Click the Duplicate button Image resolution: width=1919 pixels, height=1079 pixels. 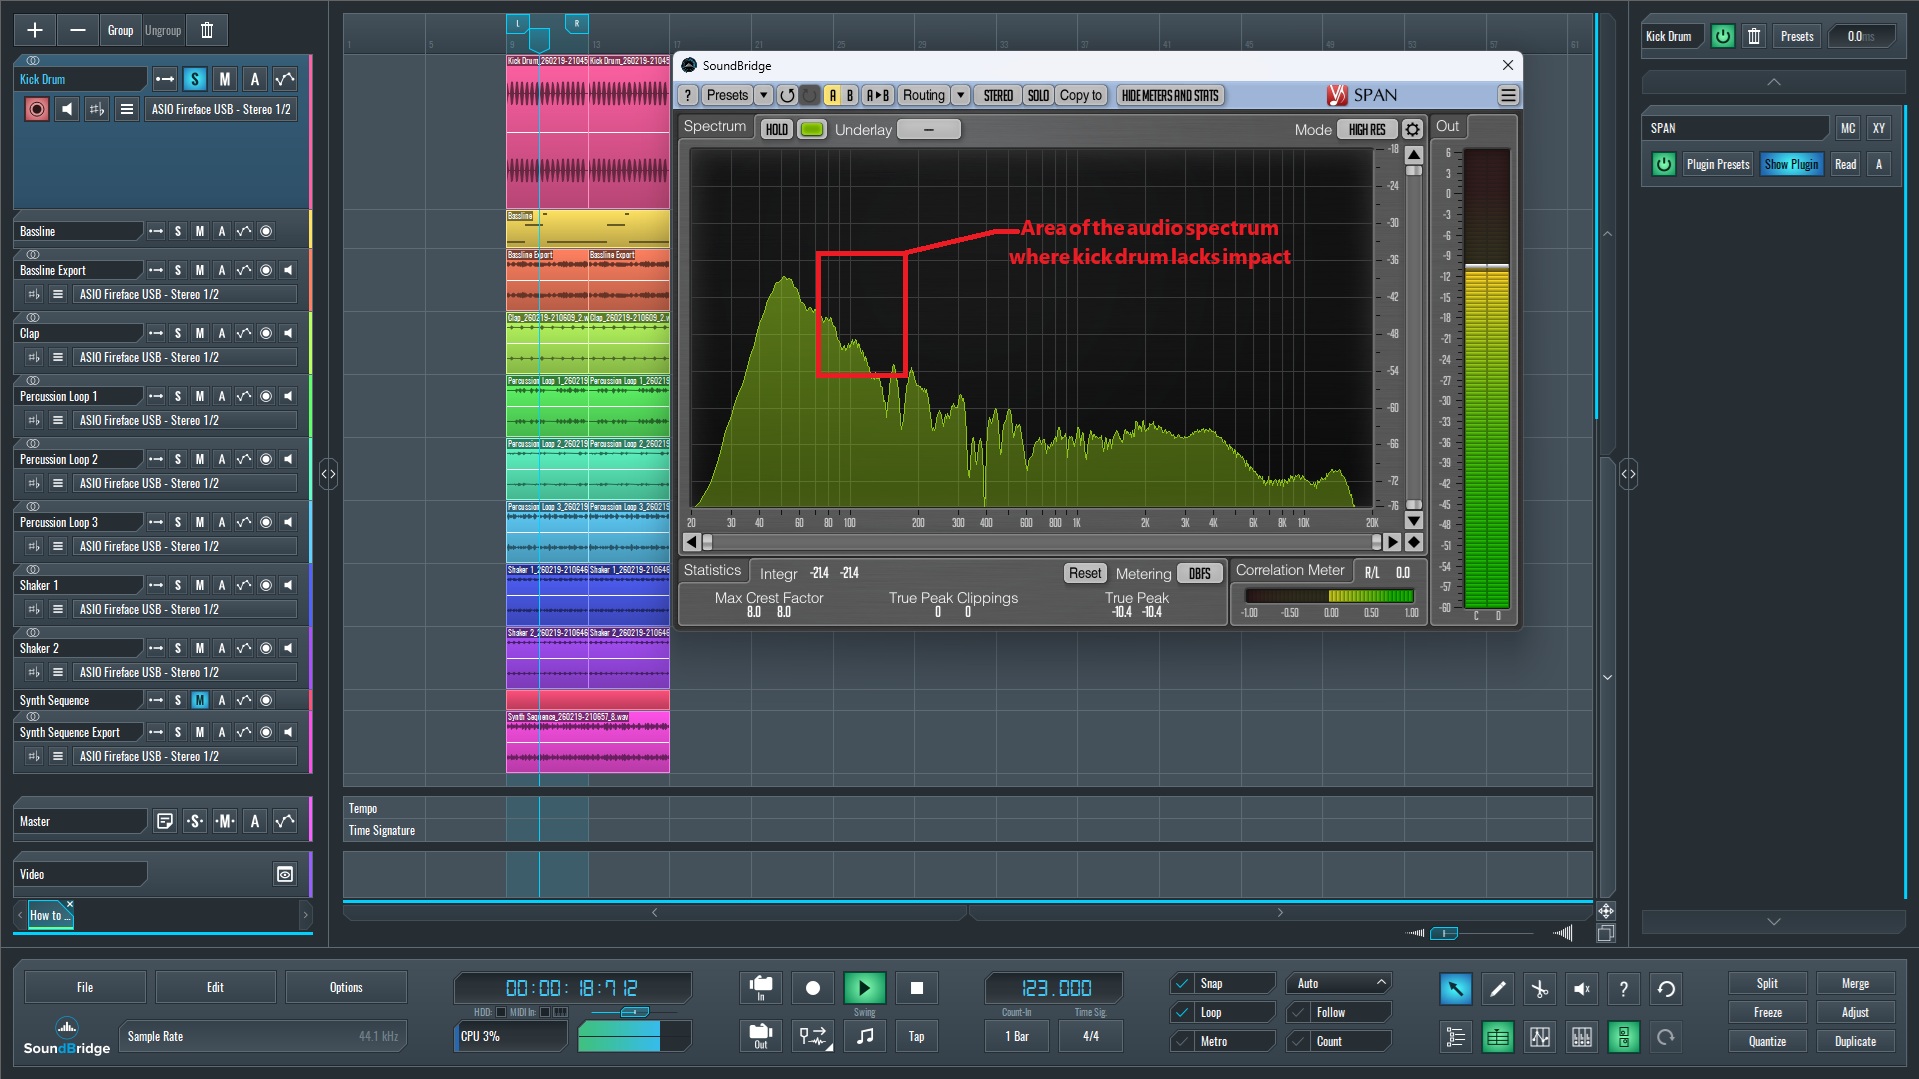(x=1855, y=1041)
